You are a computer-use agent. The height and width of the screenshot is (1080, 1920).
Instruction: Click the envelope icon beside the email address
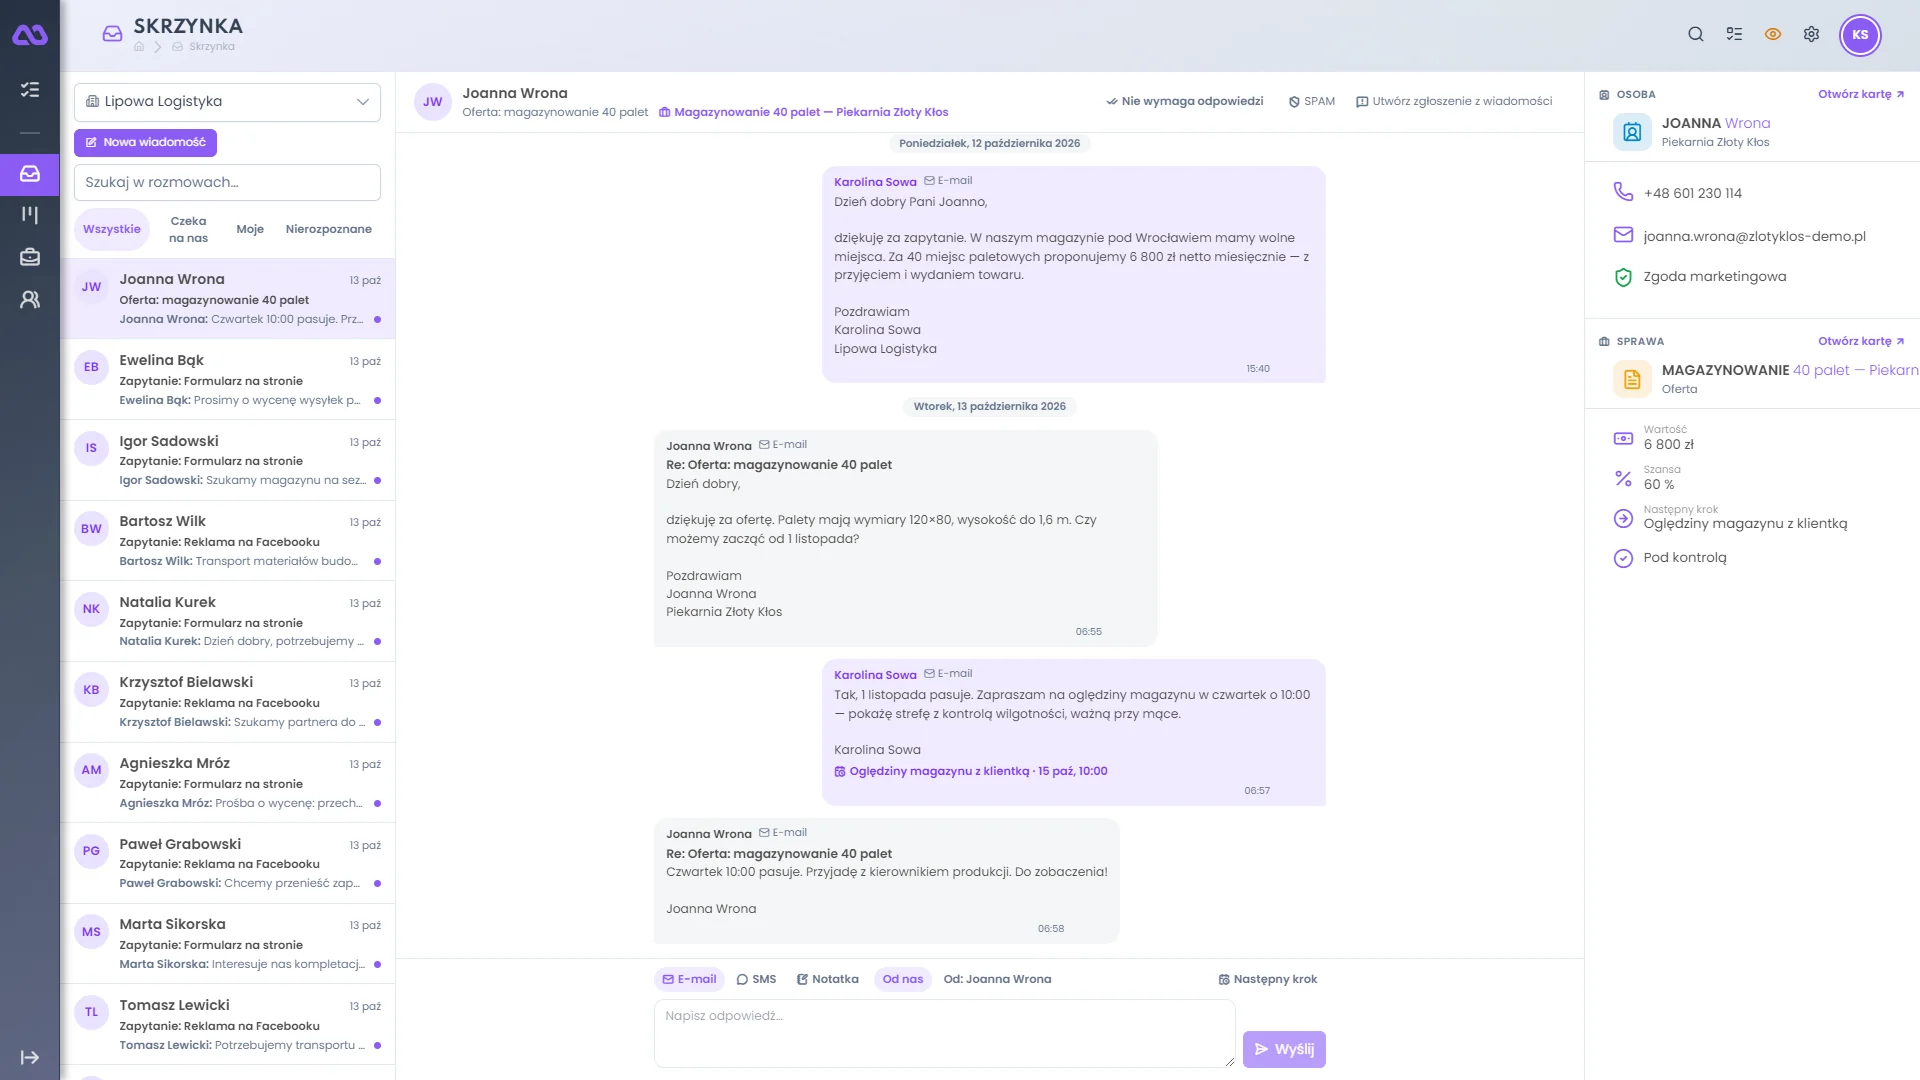(1623, 235)
